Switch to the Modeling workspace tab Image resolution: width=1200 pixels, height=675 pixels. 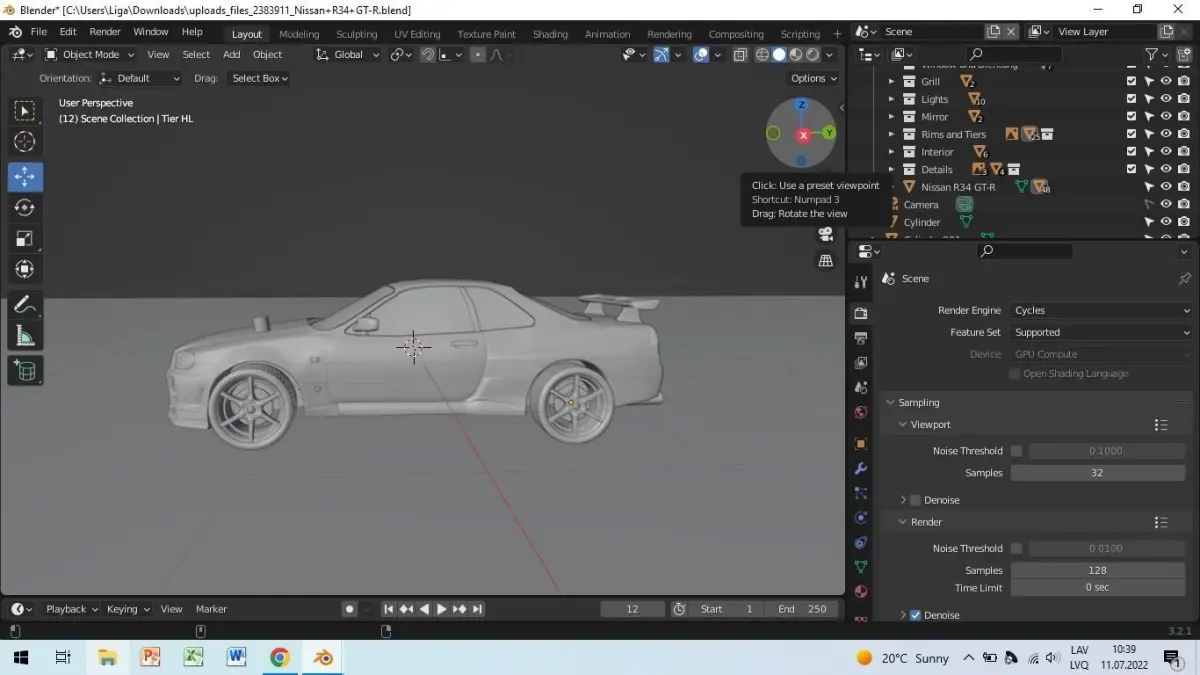coord(299,34)
